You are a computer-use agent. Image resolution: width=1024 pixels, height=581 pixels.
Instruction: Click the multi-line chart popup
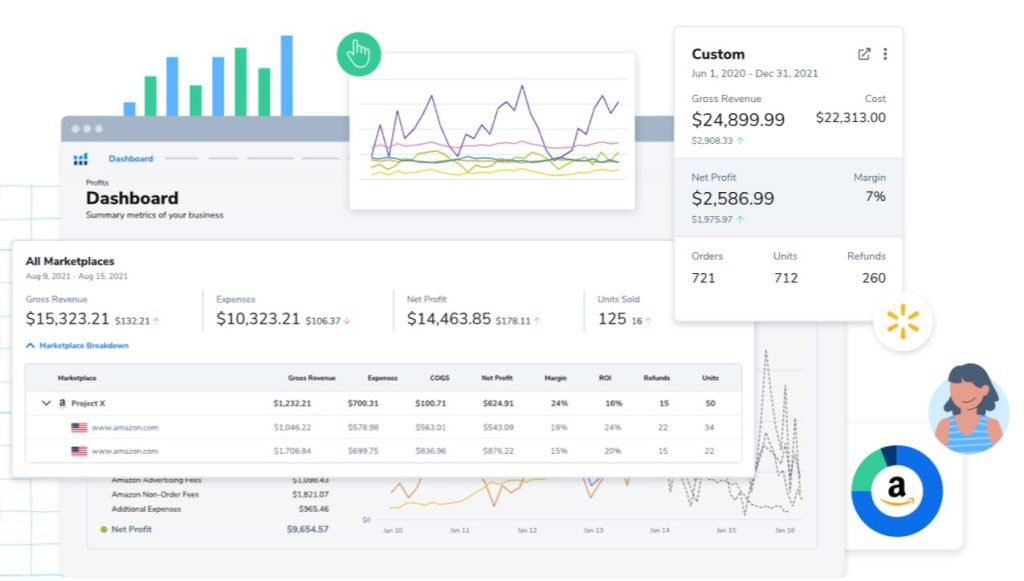pyautogui.click(x=492, y=131)
